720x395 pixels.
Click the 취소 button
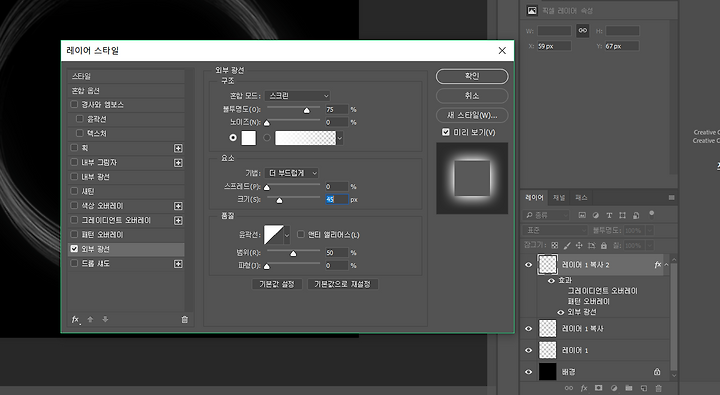pyautogui.click(x=472, y=96)
